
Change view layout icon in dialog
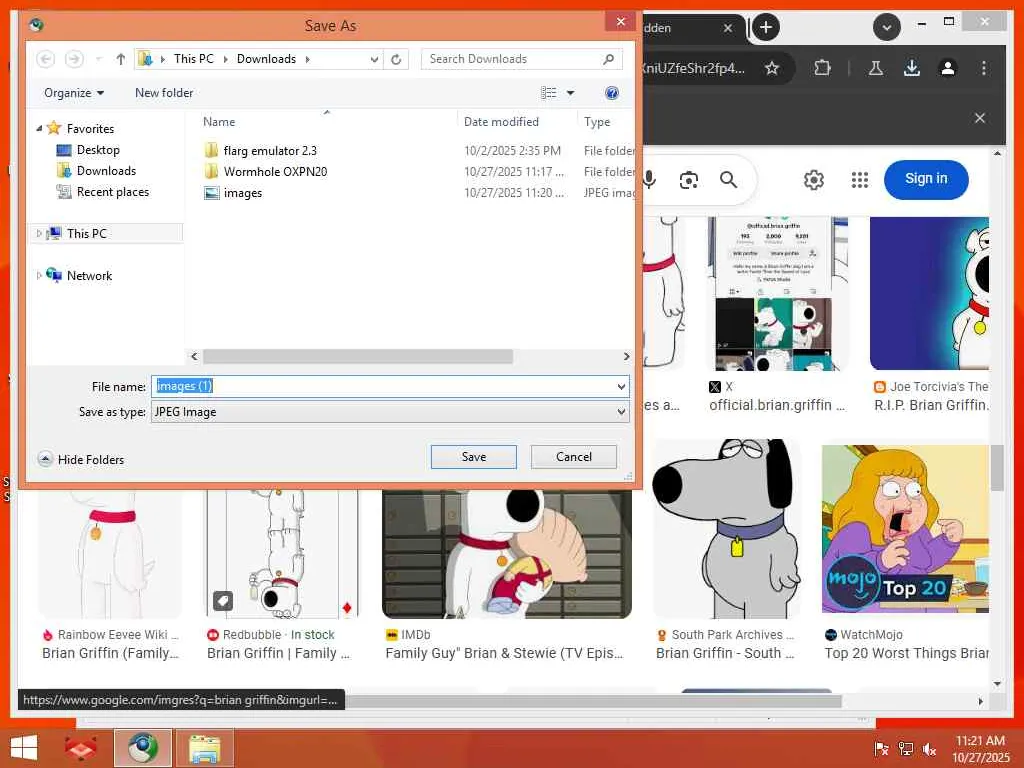point(549,93)
